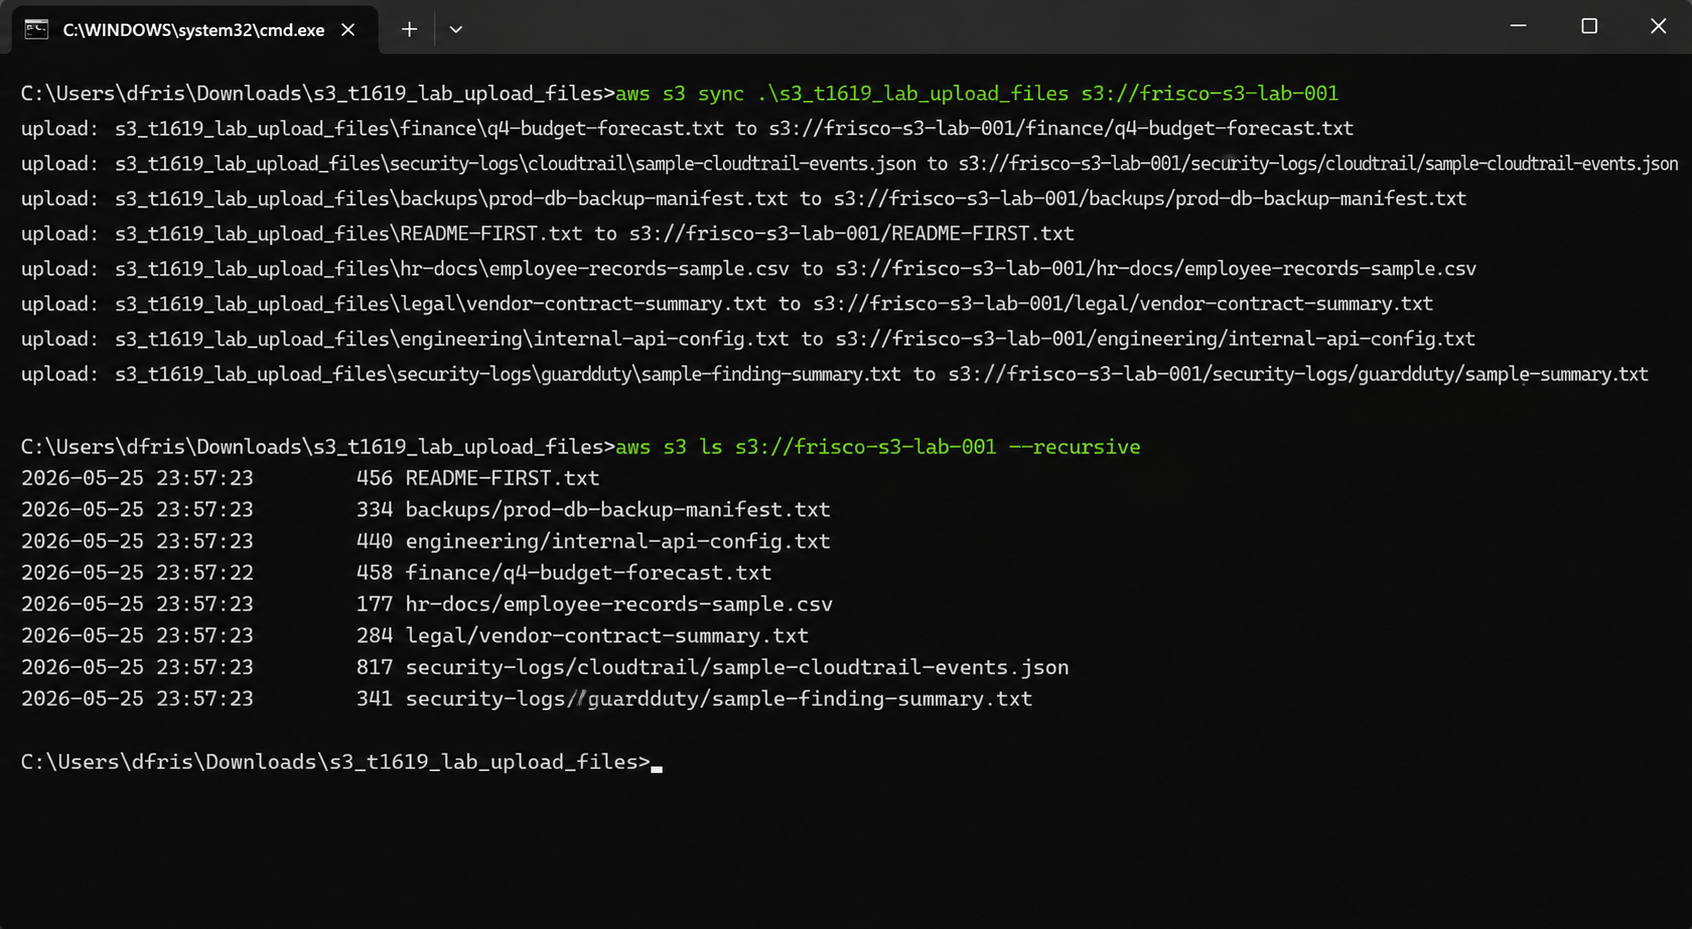Click 'legal/vendor-contract-summary.txt' in the listing
The image size is (1692, 929).
point(607,636)
